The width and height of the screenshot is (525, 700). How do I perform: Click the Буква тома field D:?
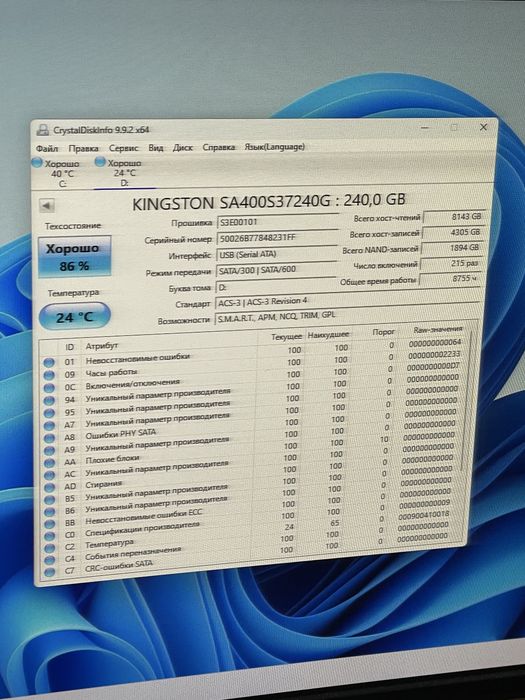point(276,287)
